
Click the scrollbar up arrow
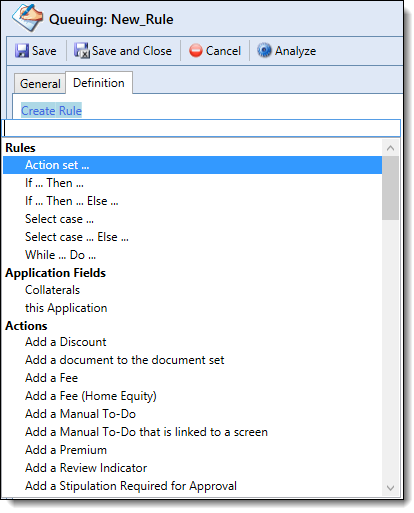pos(390,148)
